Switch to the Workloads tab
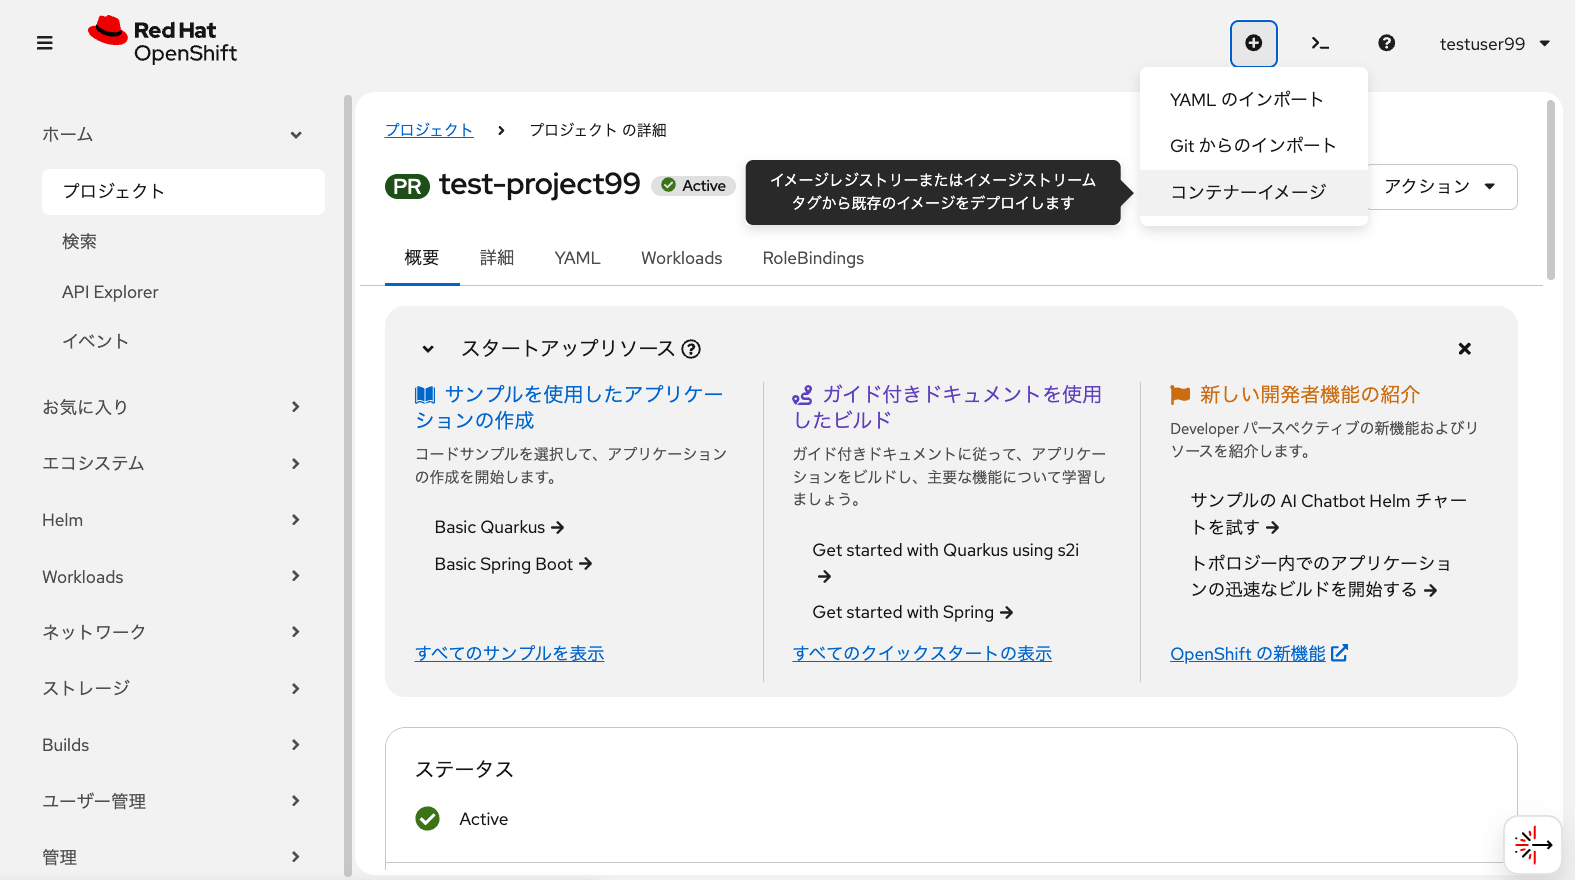 681,258
